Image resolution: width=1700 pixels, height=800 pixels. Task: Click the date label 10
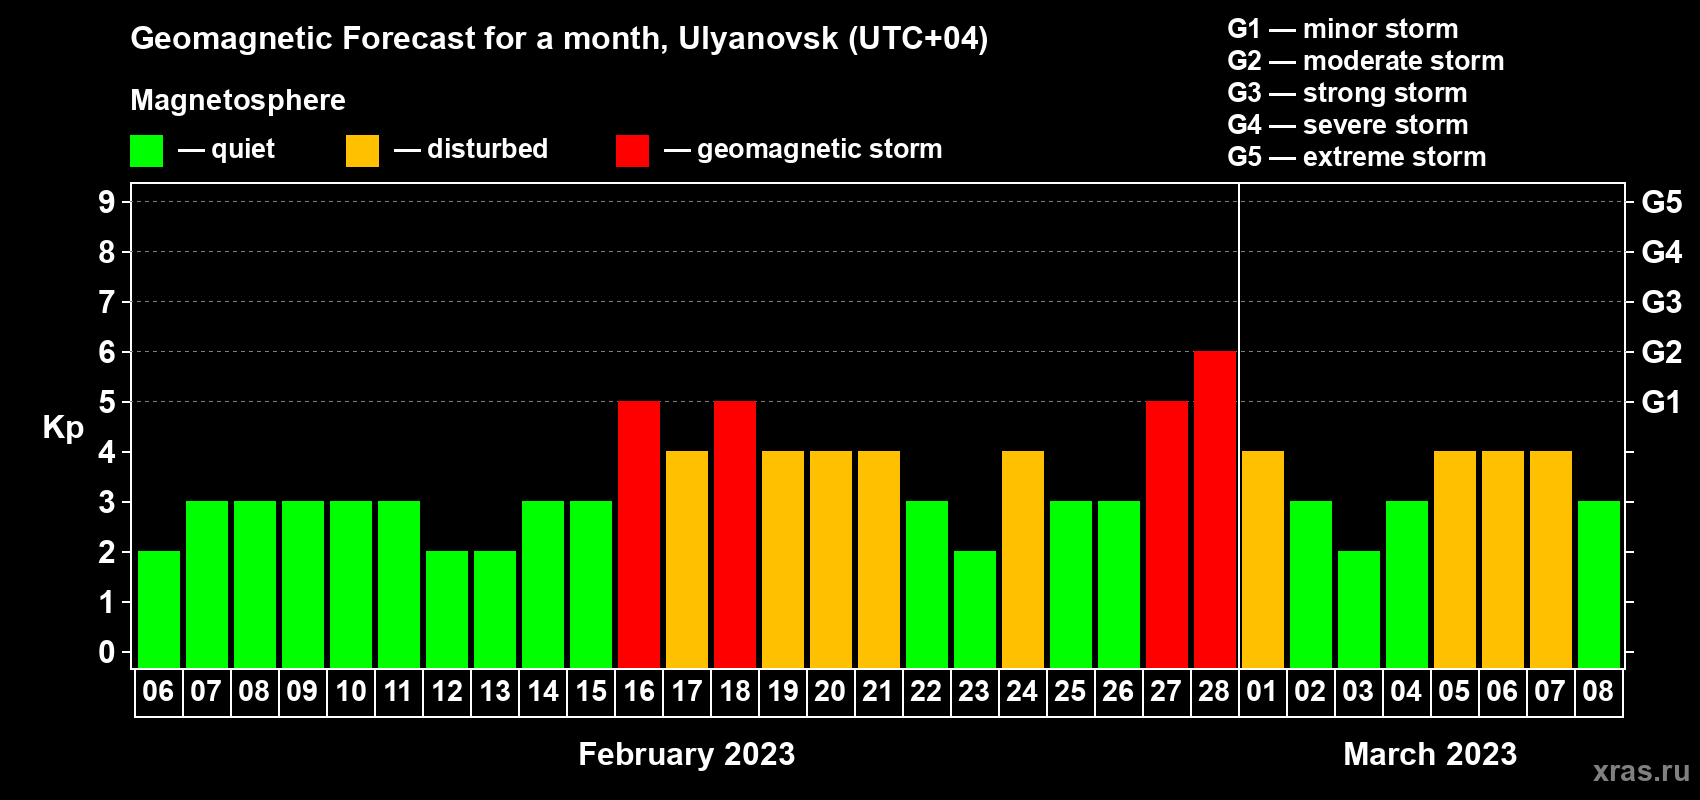[x=351, y=692]
